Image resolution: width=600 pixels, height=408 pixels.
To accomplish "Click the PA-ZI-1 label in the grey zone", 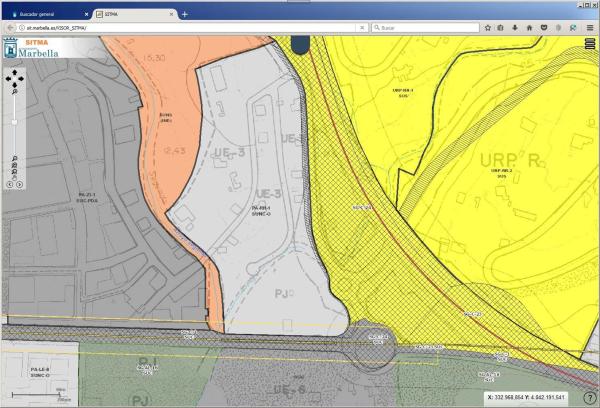I will point(87,197).
